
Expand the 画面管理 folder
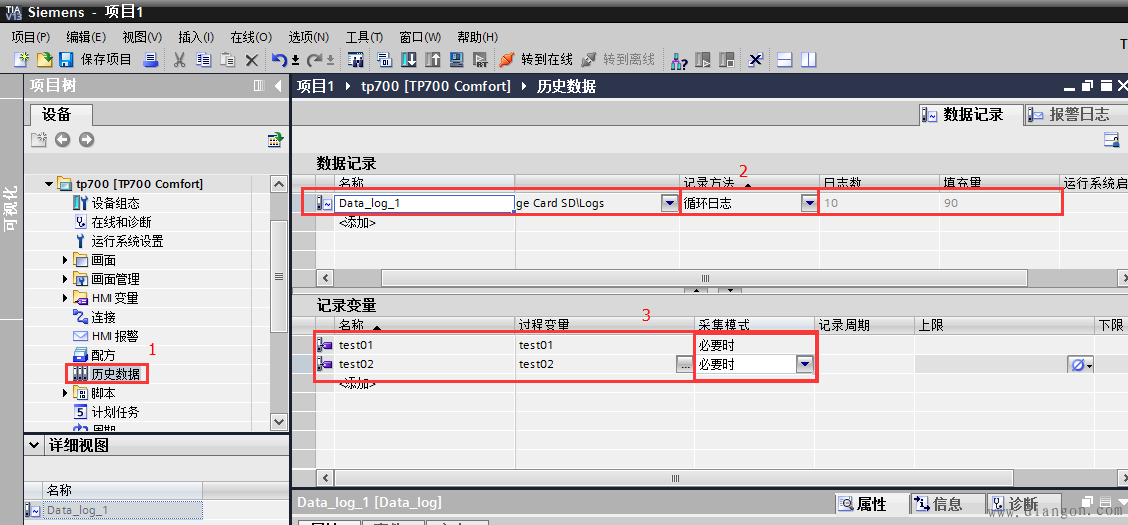click(65, 279)
